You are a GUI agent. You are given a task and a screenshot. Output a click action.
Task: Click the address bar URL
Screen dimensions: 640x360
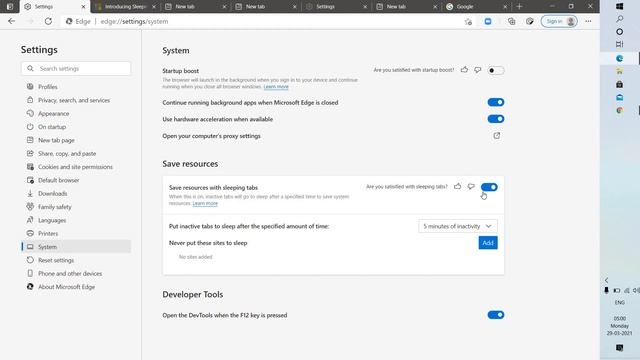[134, 21]
